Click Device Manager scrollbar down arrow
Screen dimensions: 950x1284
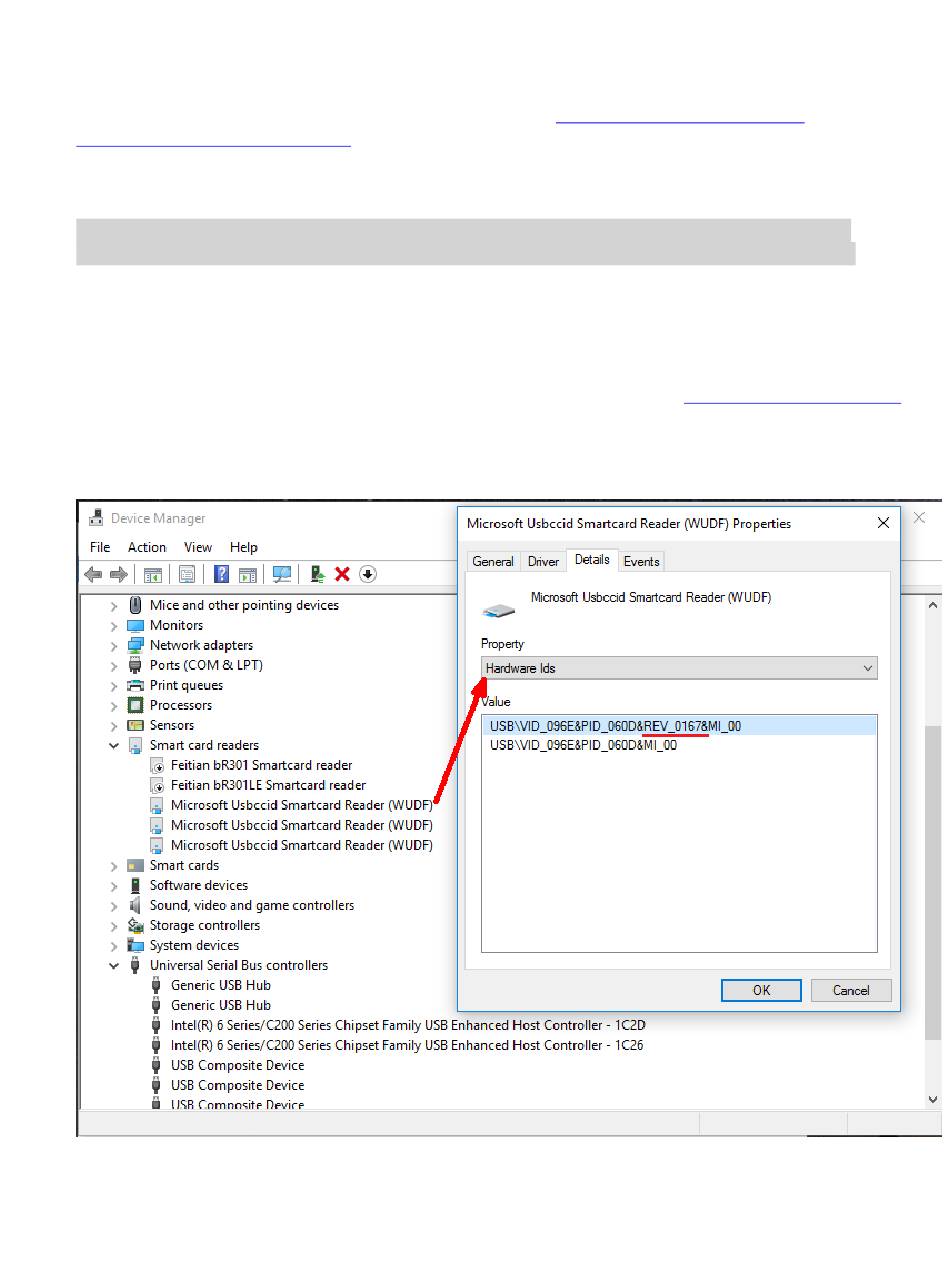click(933, 1099)
